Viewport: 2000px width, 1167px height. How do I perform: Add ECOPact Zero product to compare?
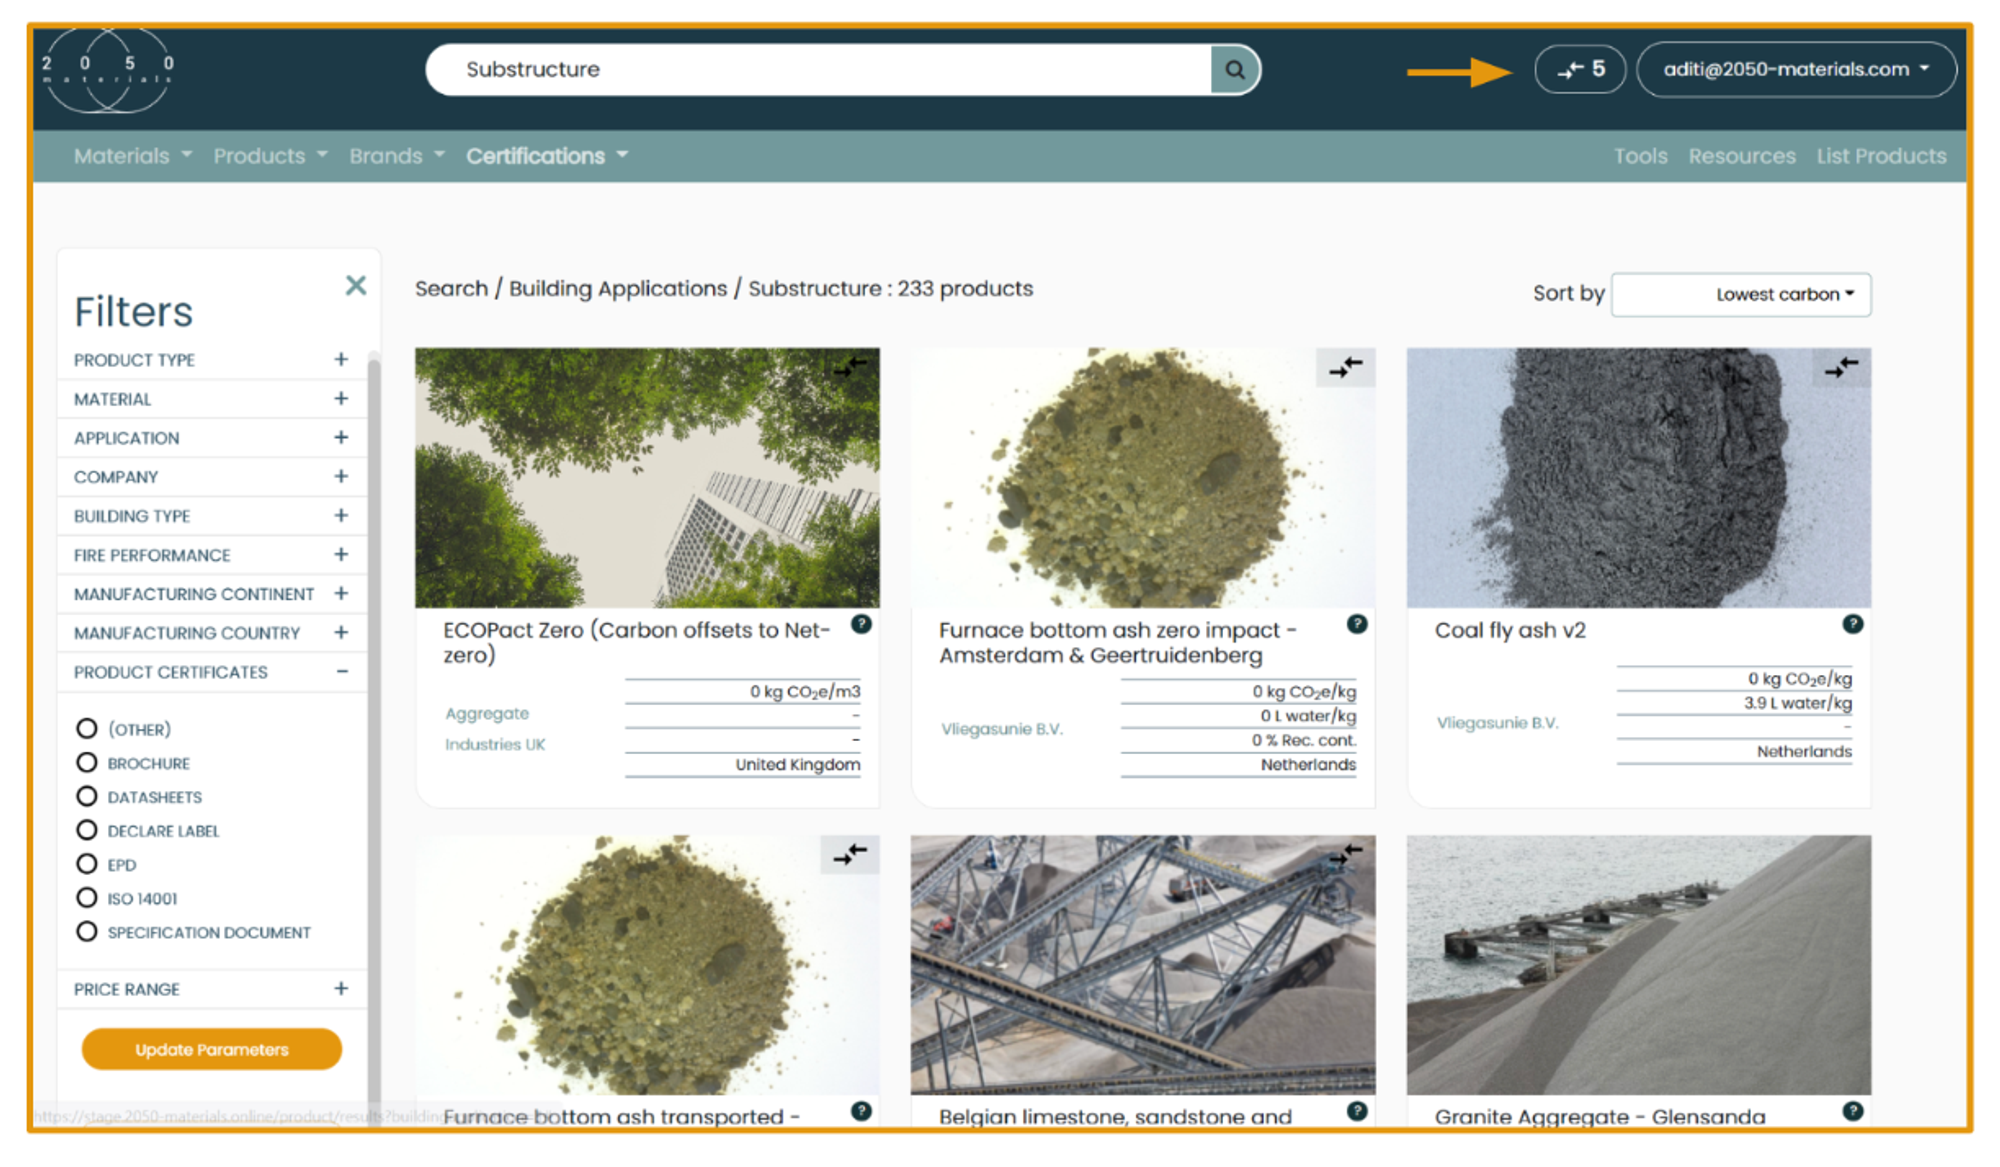[x=850, y=367]
